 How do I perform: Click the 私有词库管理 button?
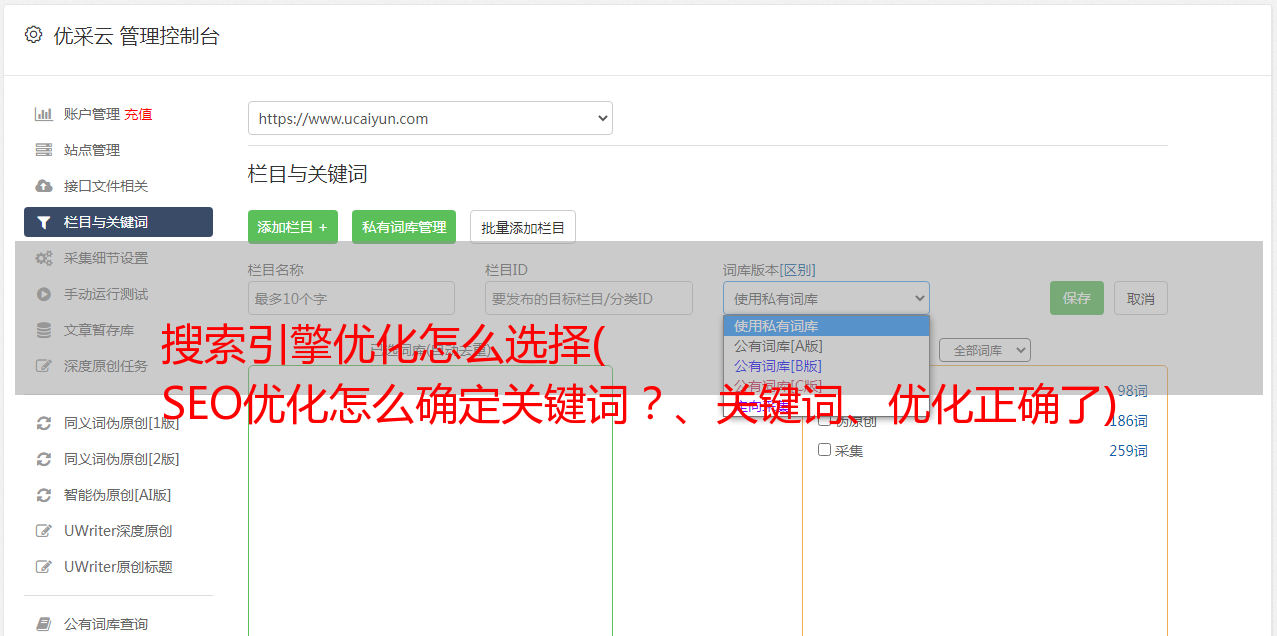[x=404, y=227]
